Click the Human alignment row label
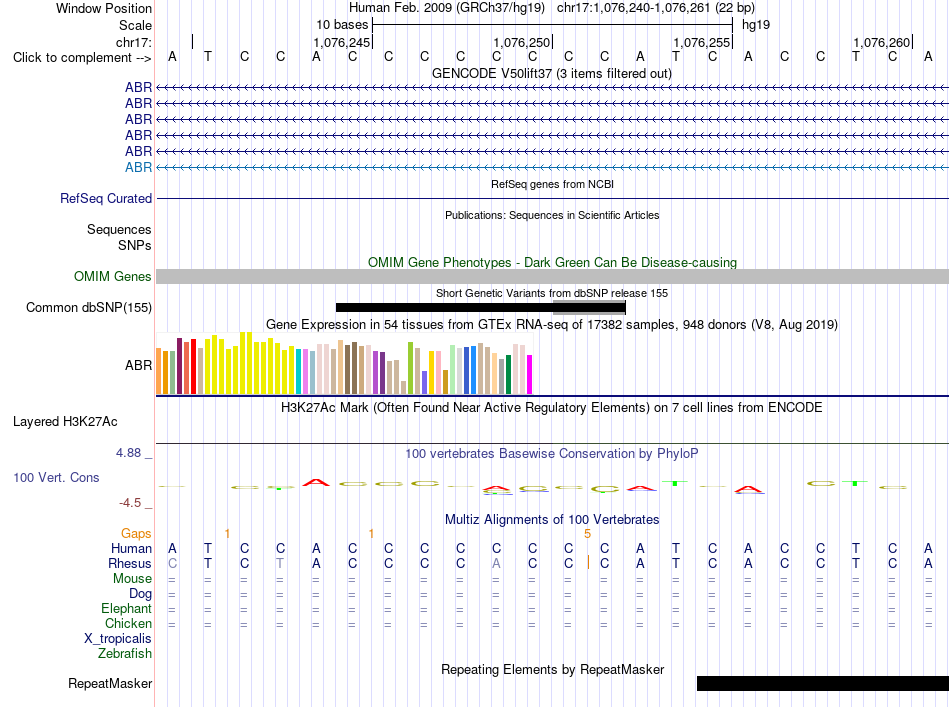The image size is (950, 707). tap(131, 549)
